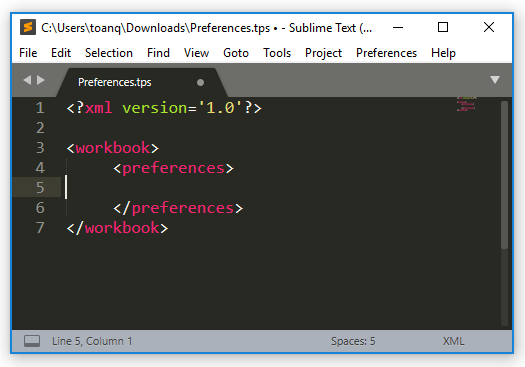Viewport: 525px width, 367px height.
Task: Open the XML syntax selector
Action: [453, 341]
